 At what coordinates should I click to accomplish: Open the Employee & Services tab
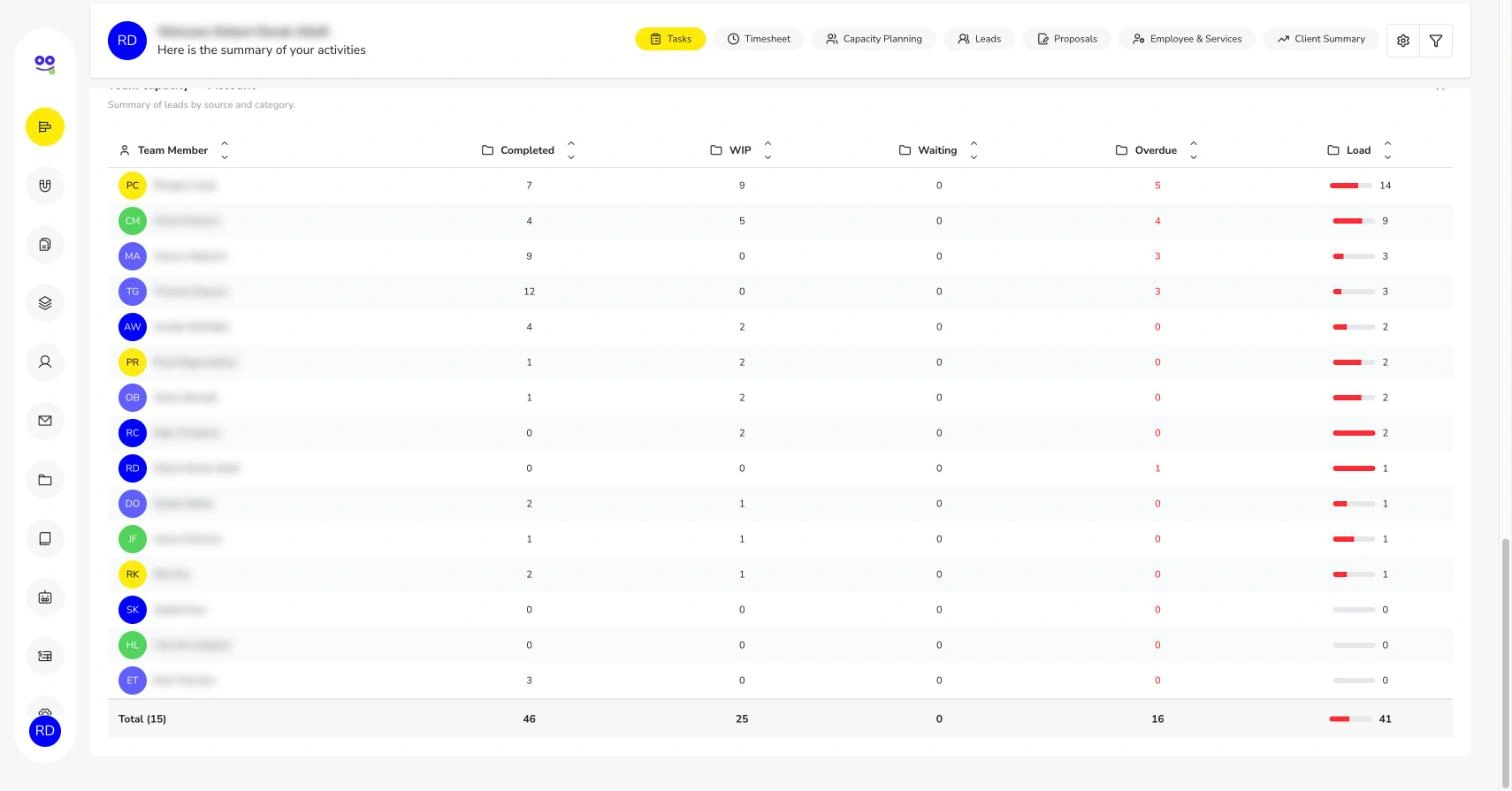click(x=1187, y=39)
